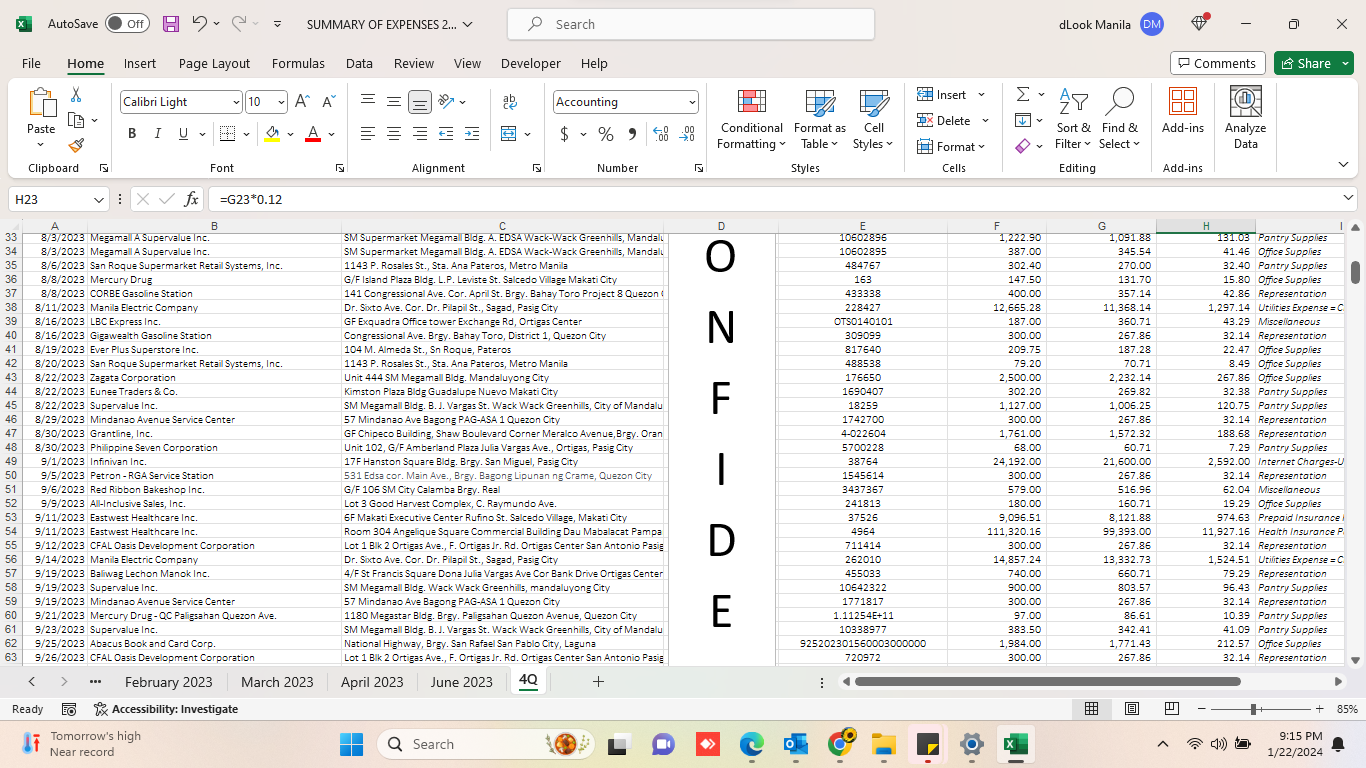Select the June 2023 sheet tab
The height and width of the screenshot is (768, 1366).
461,682
